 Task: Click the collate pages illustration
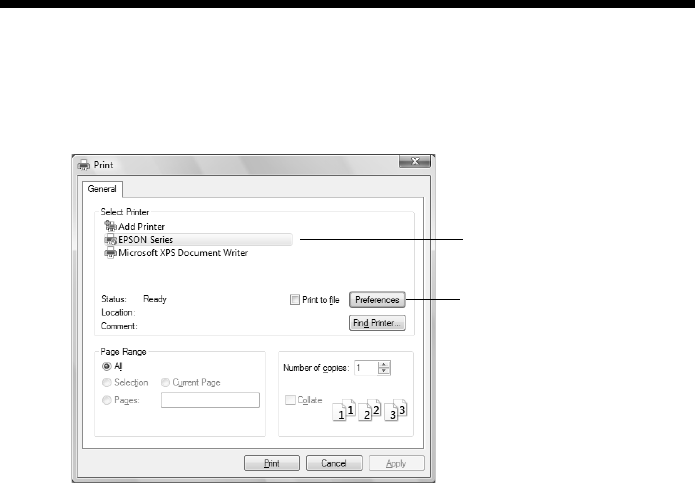click(369, 410)
